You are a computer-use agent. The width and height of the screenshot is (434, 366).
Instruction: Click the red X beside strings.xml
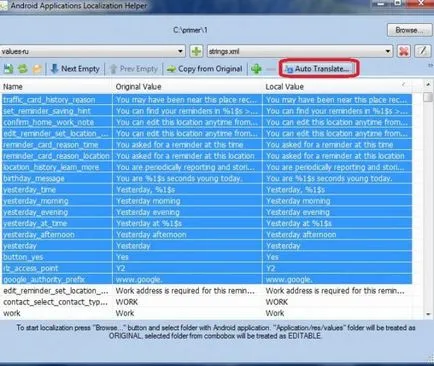click(404, 51)
